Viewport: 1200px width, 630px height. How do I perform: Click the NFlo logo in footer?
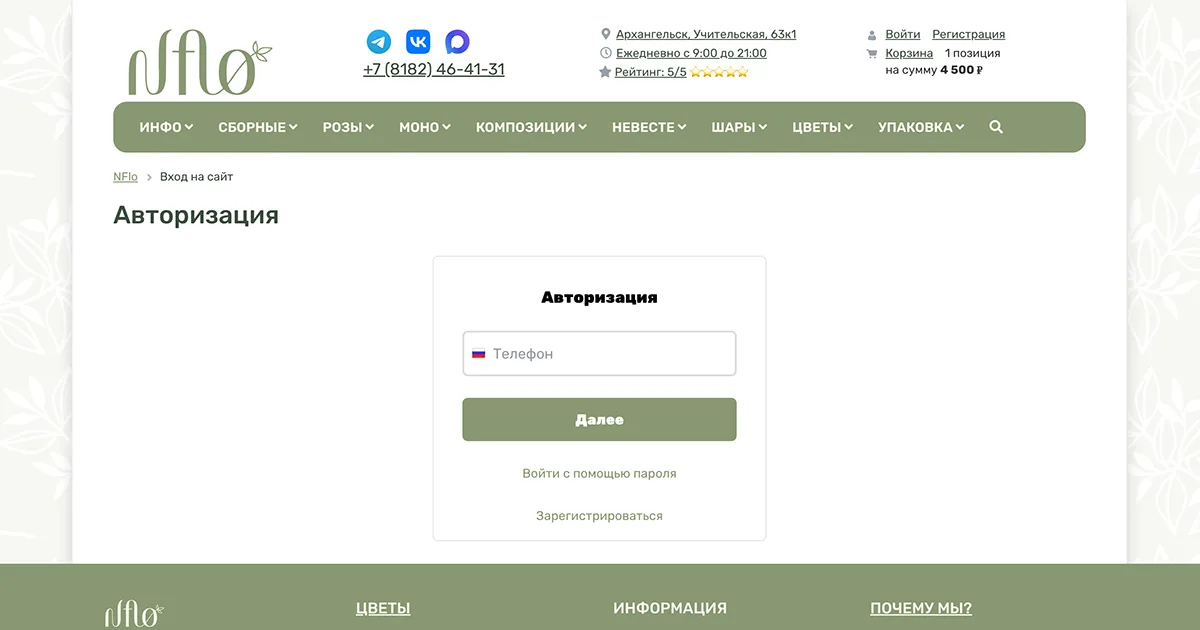tap(134, 614)
